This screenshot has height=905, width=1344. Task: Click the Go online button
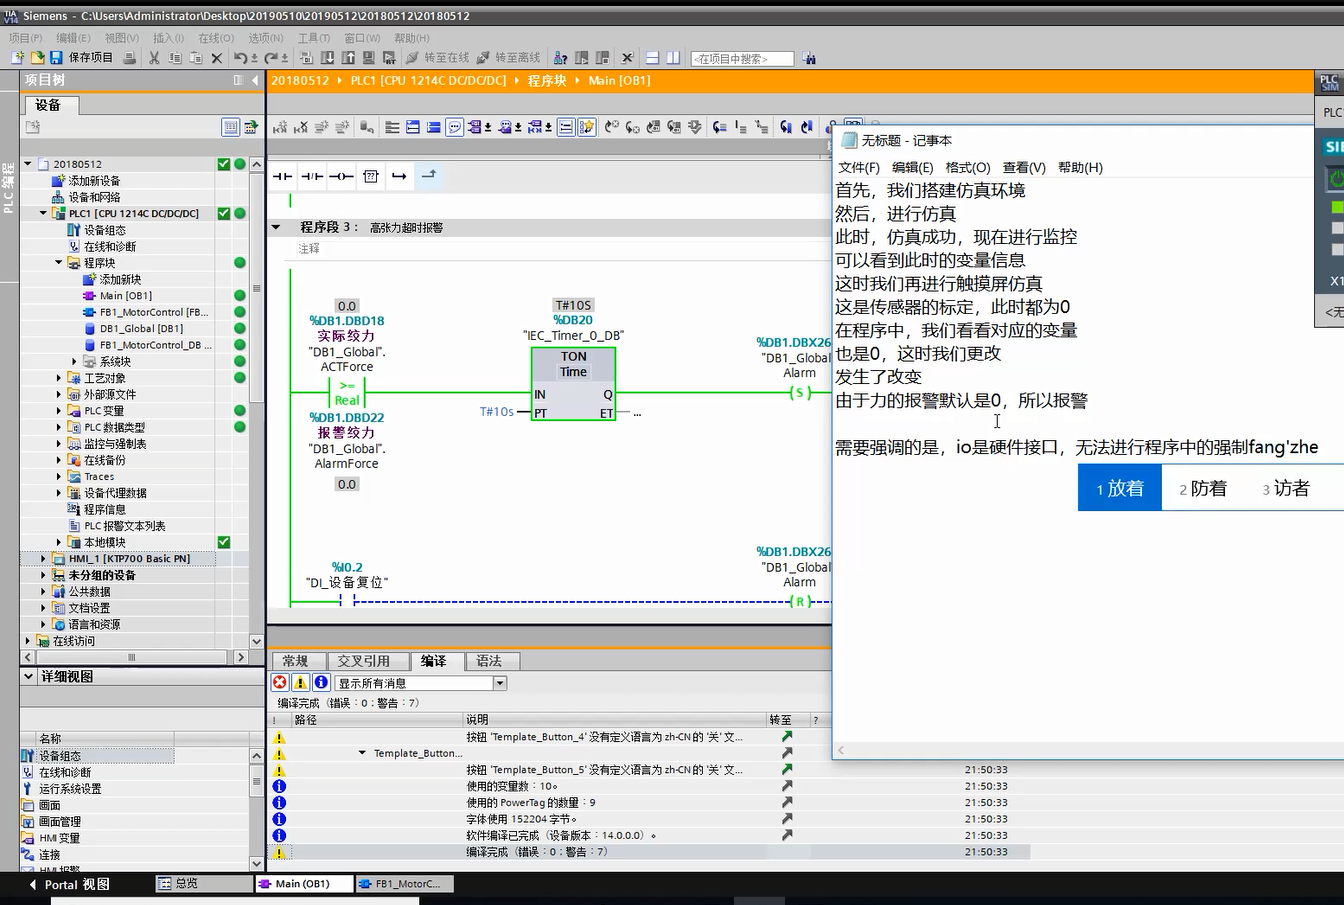click(437, 58)
